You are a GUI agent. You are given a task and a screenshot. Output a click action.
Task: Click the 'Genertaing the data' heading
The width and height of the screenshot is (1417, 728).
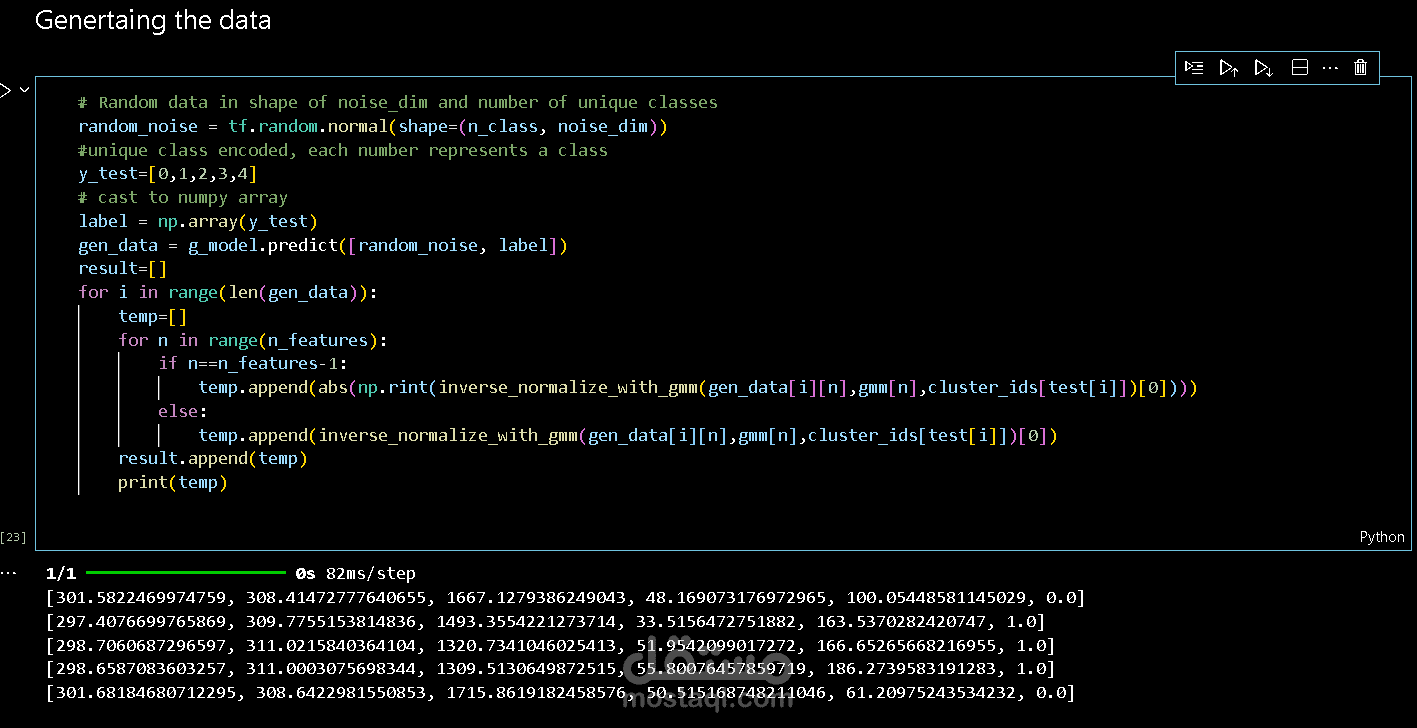(x=153, y=20)
